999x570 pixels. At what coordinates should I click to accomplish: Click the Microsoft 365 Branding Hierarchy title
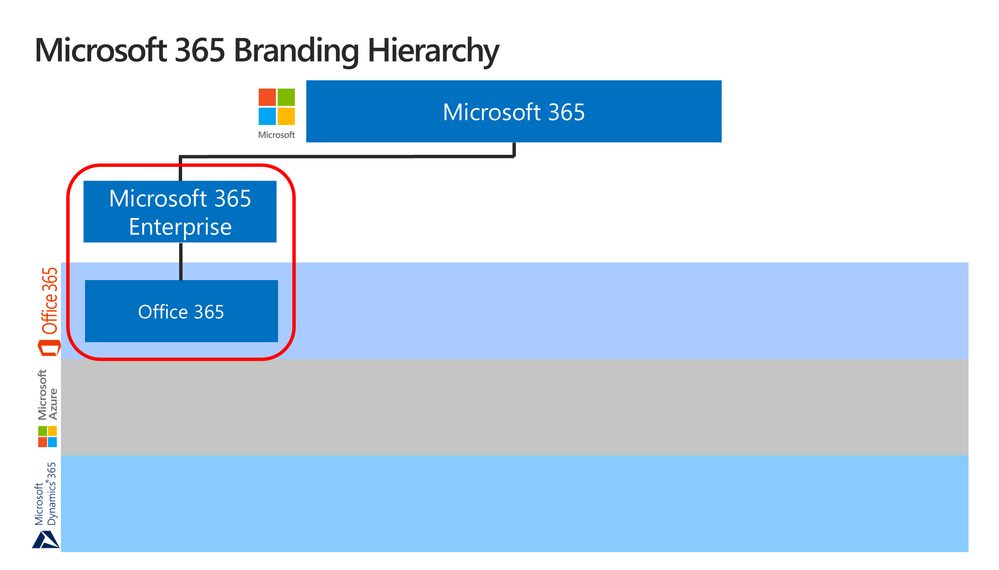[x=267, y=51]
